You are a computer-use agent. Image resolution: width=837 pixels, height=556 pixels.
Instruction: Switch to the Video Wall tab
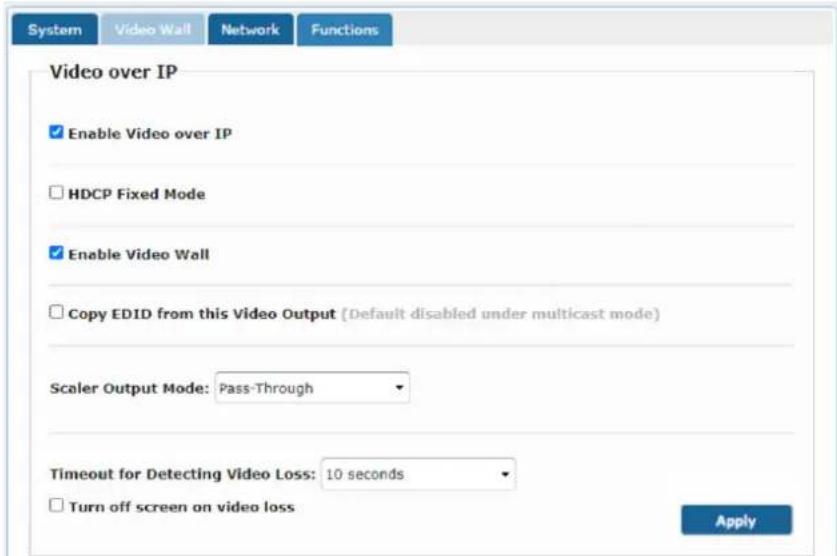pos(153,30)
